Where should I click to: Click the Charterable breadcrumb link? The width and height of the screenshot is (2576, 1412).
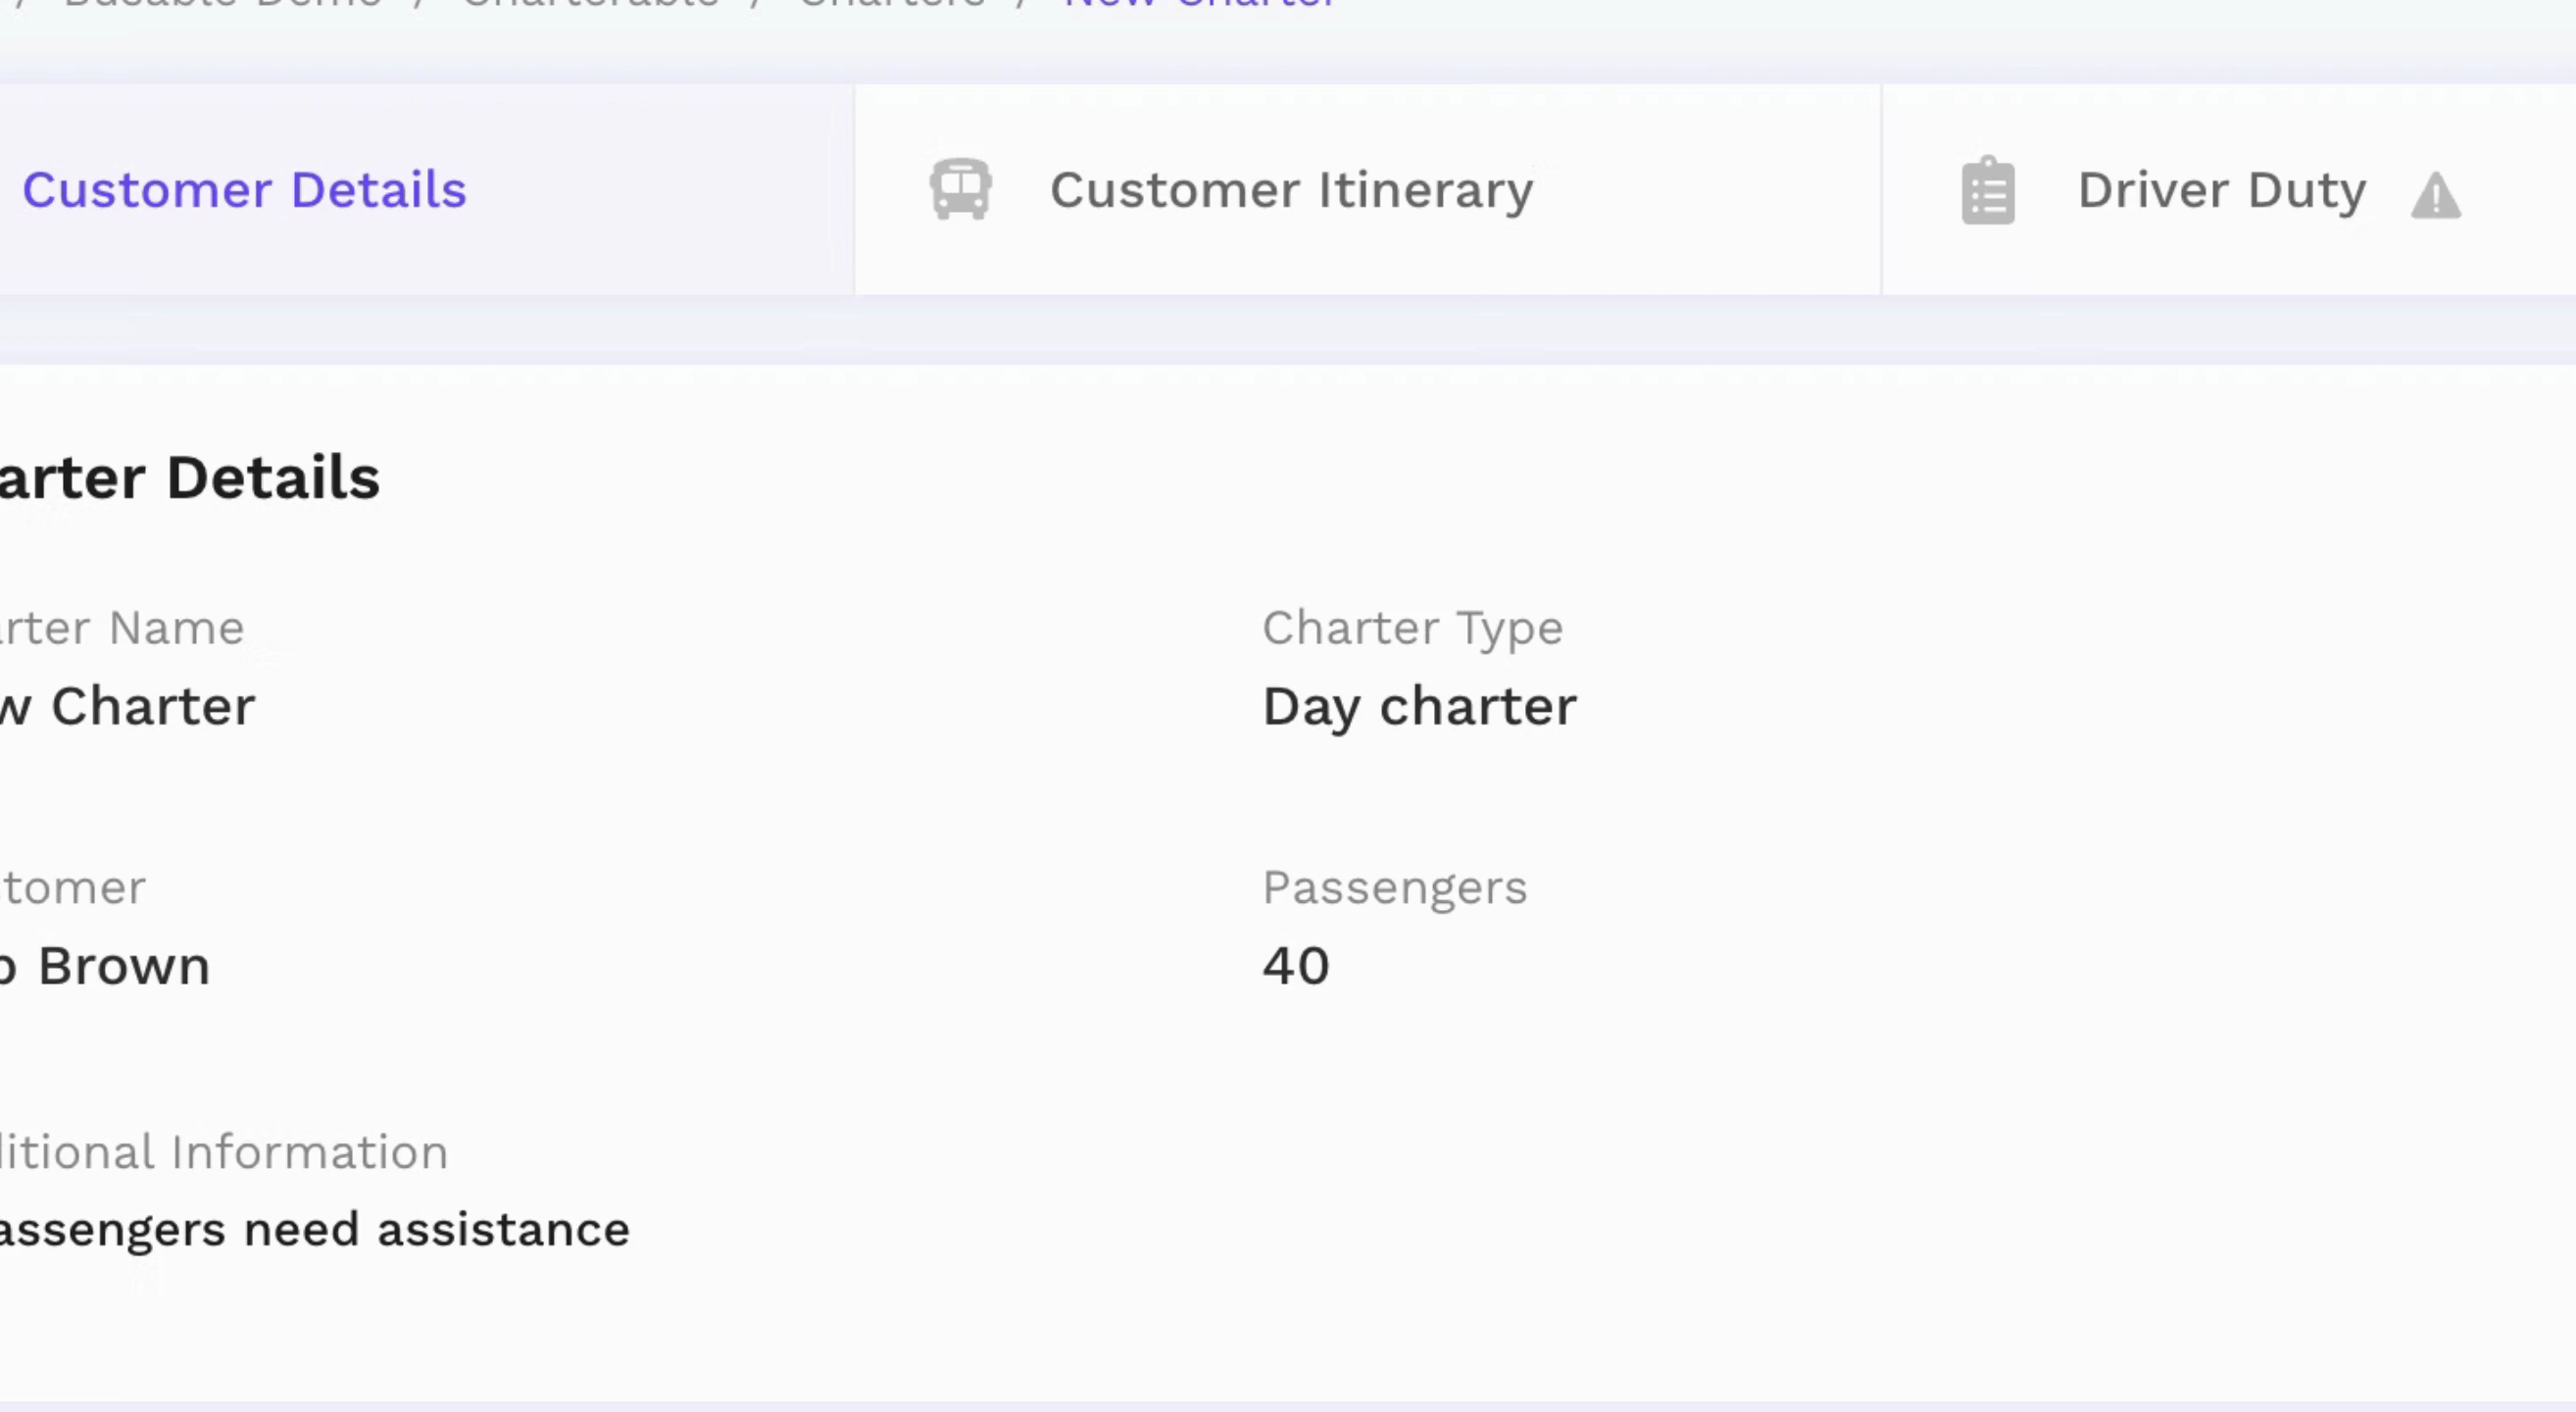point(590,4)
